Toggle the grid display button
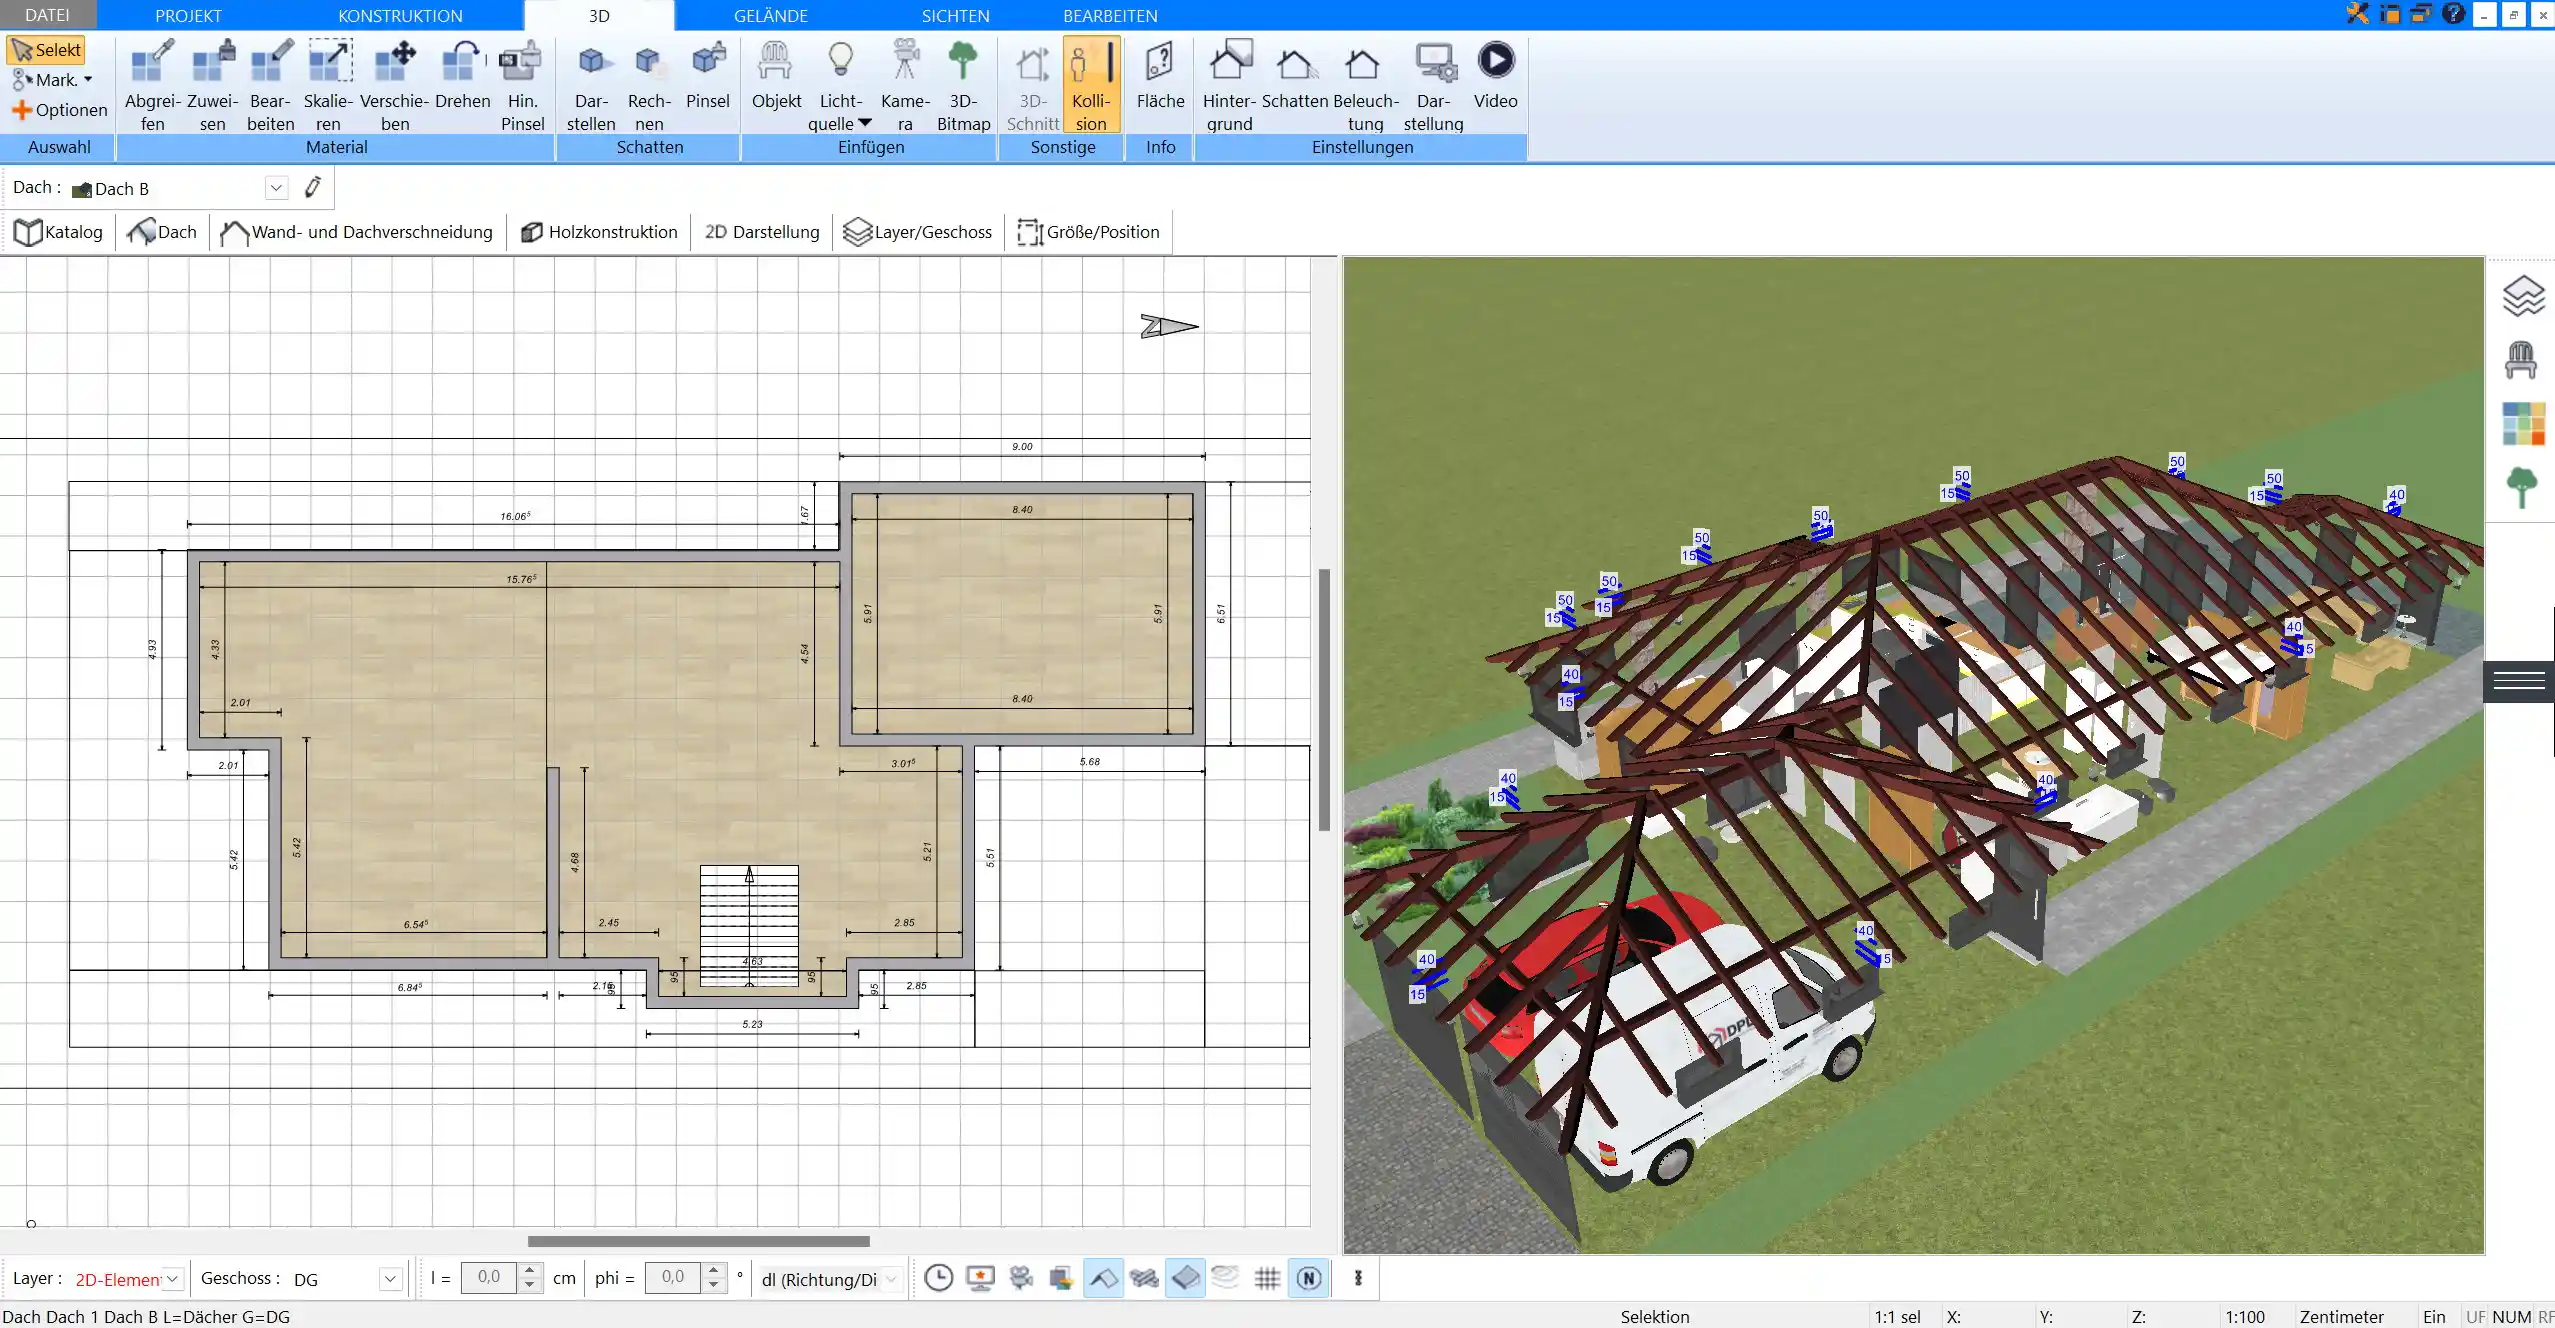This screenshot has width=2555, height=1328. coord(1267,1278)
